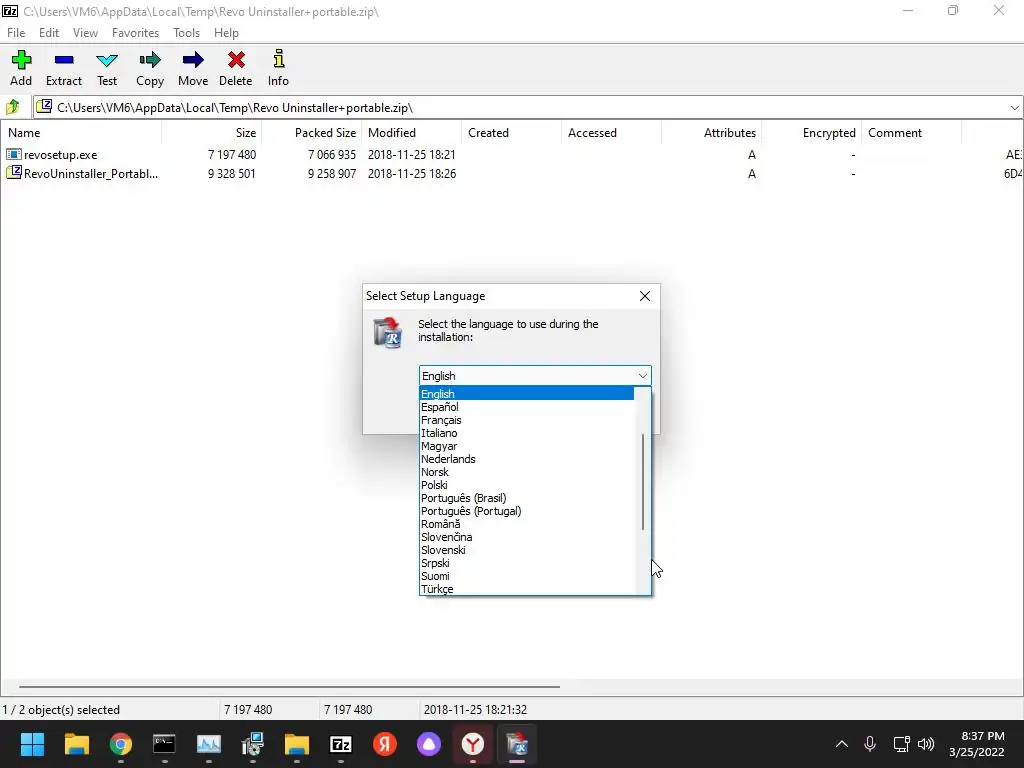Select Suomi in the language list
The image size is (1024, 768).
coord(526,576)
